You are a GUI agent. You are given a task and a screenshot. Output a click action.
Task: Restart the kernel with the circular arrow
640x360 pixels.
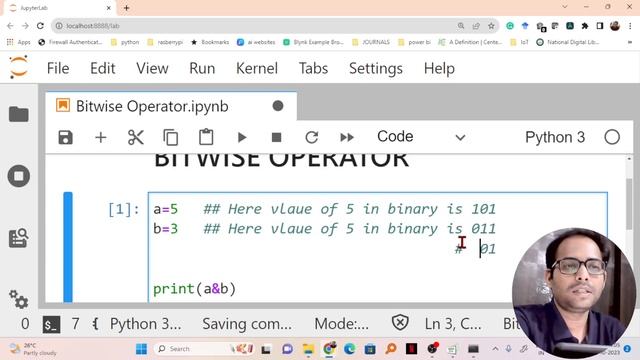[311, 137]
